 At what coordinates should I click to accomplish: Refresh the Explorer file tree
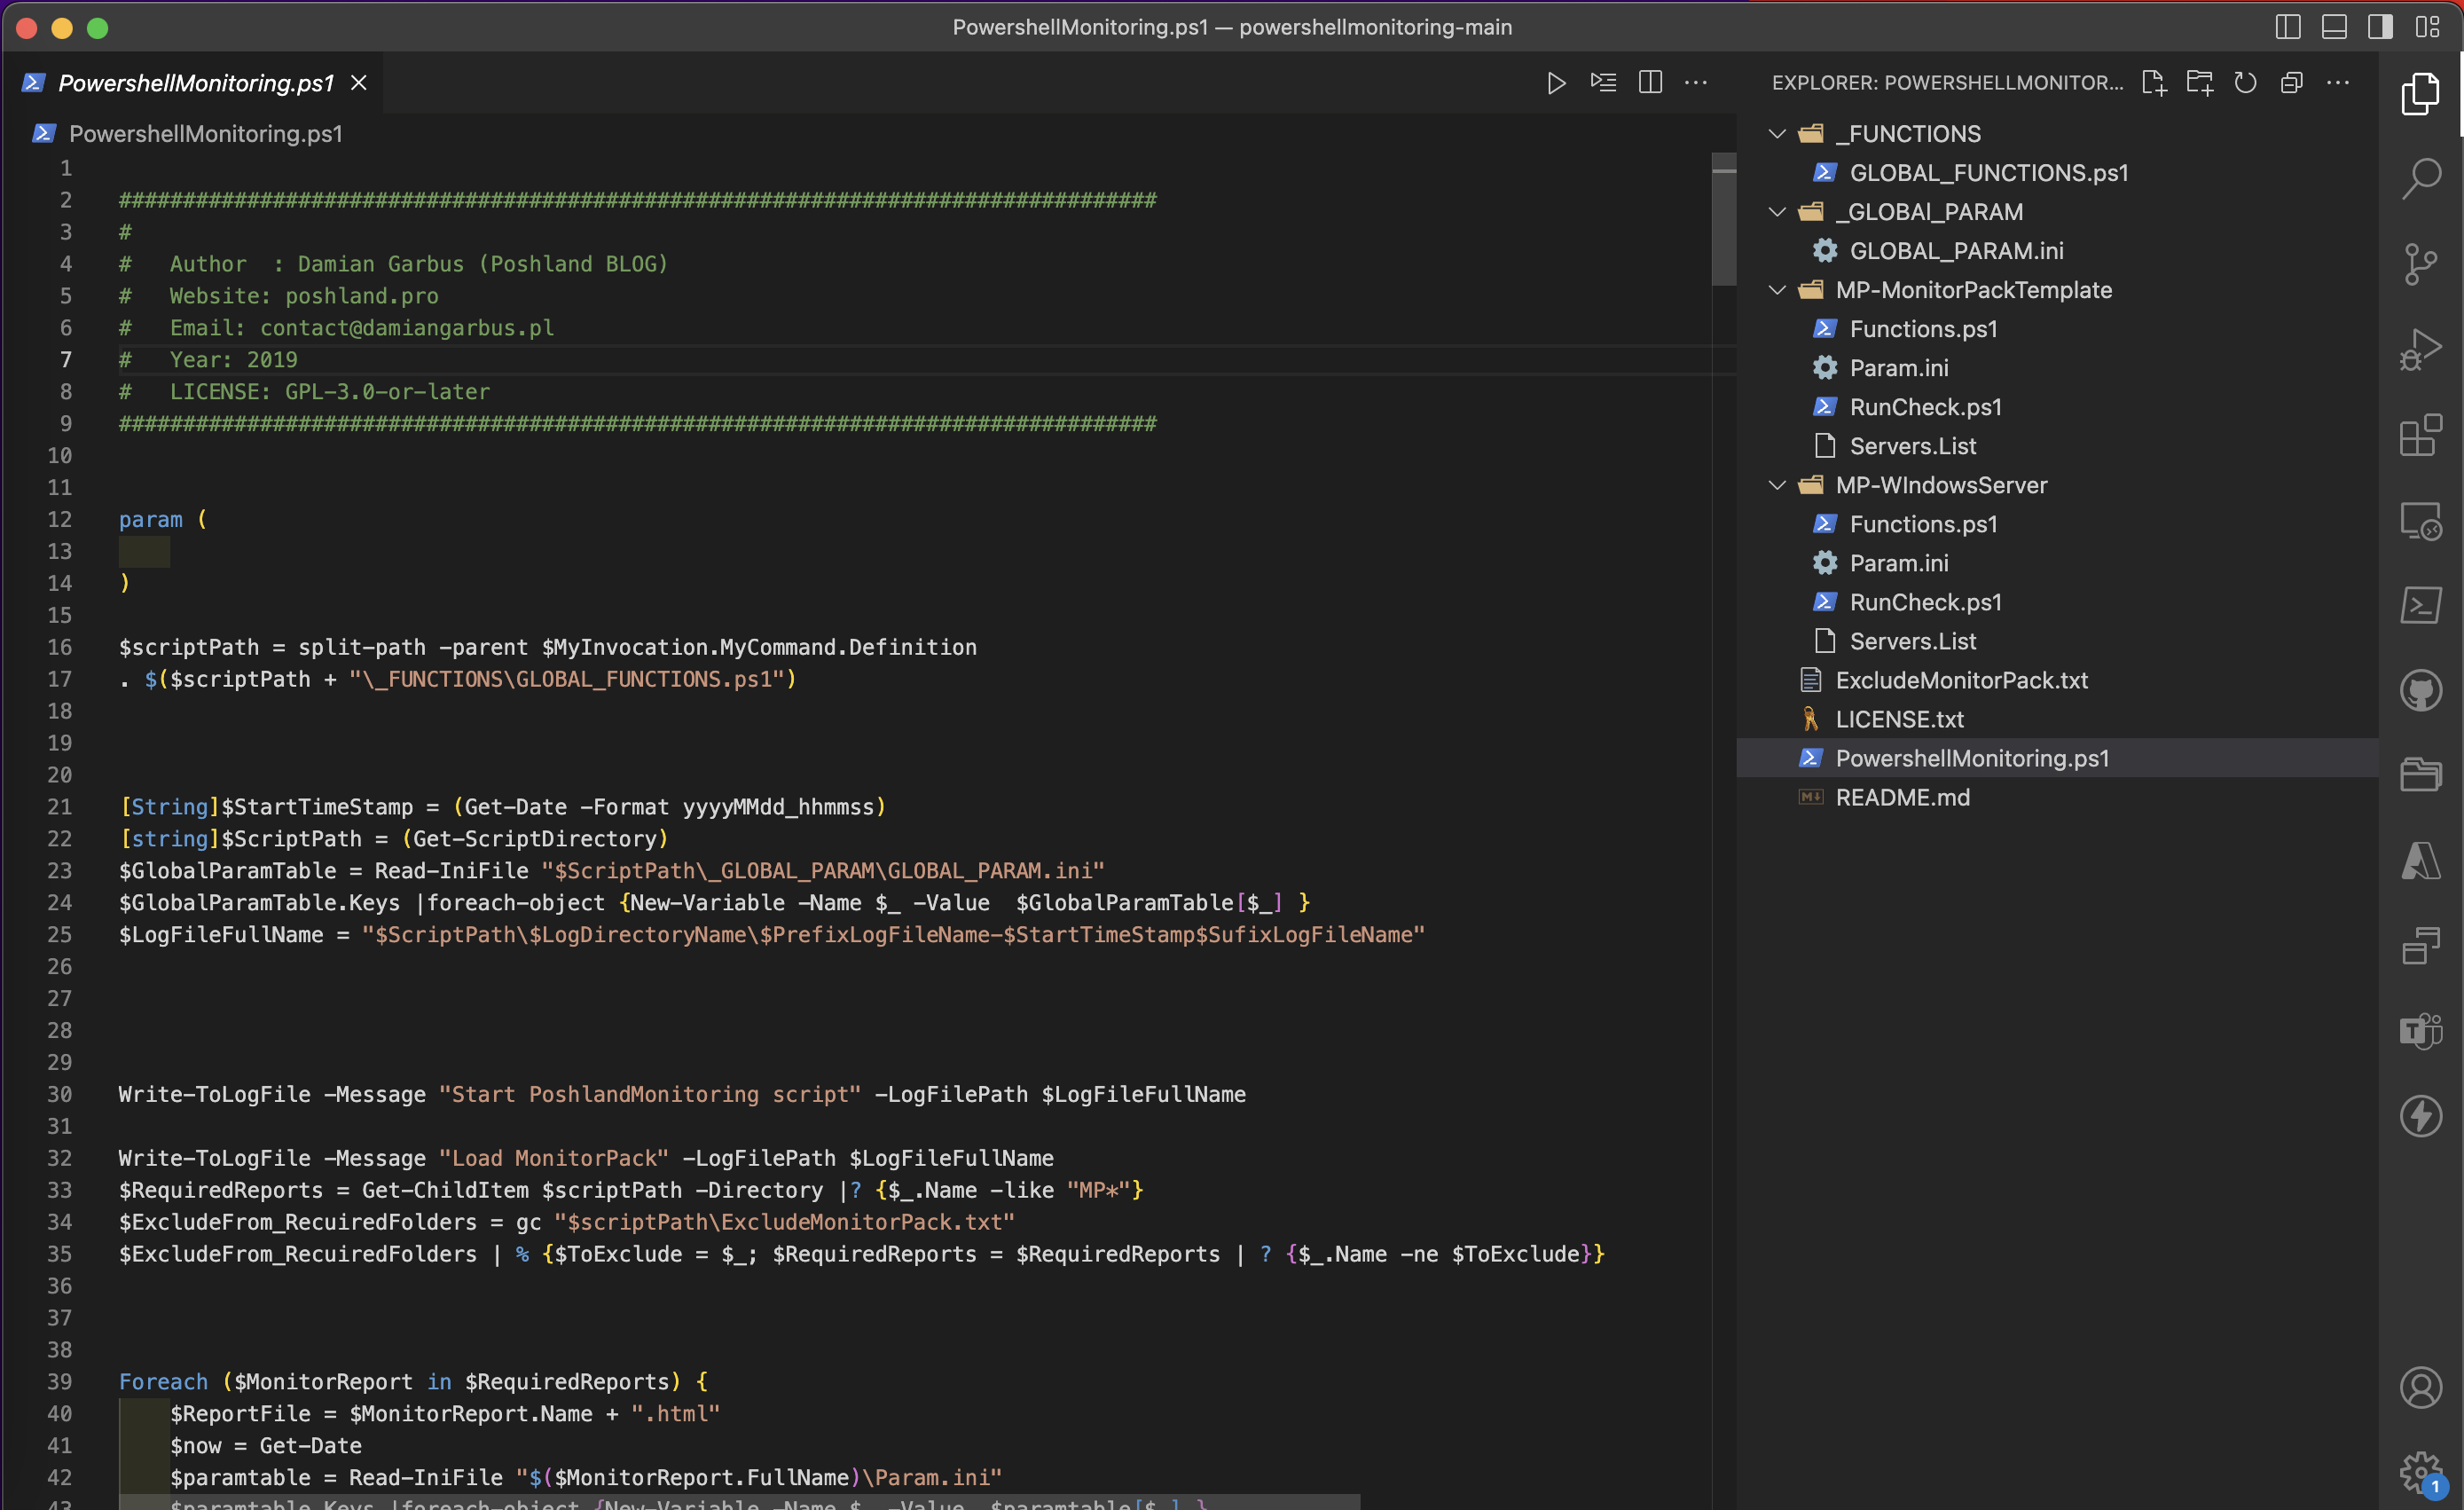coord(2245,83)
